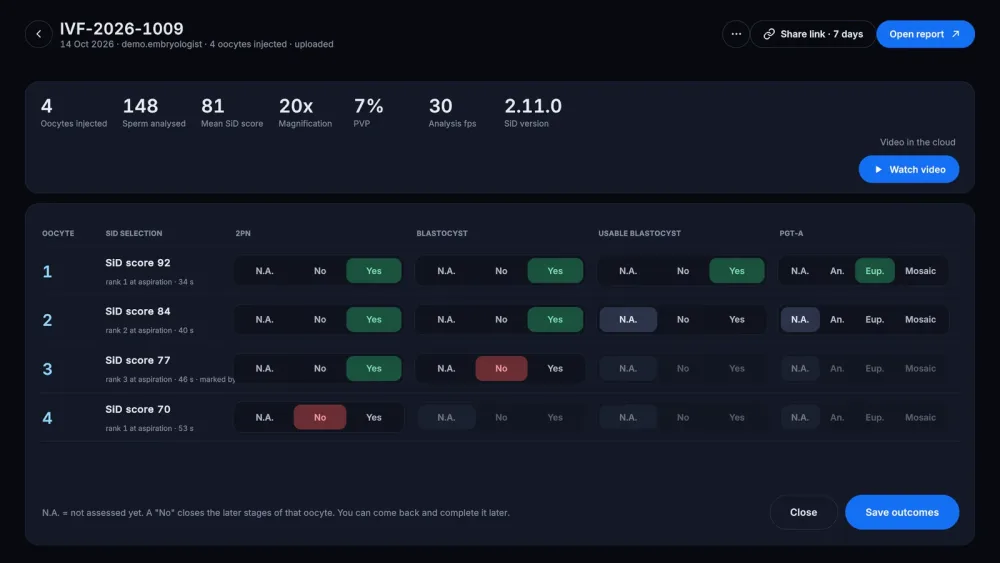
Task: Click the 20x Magnification statistic
Action: coord(305,112)
